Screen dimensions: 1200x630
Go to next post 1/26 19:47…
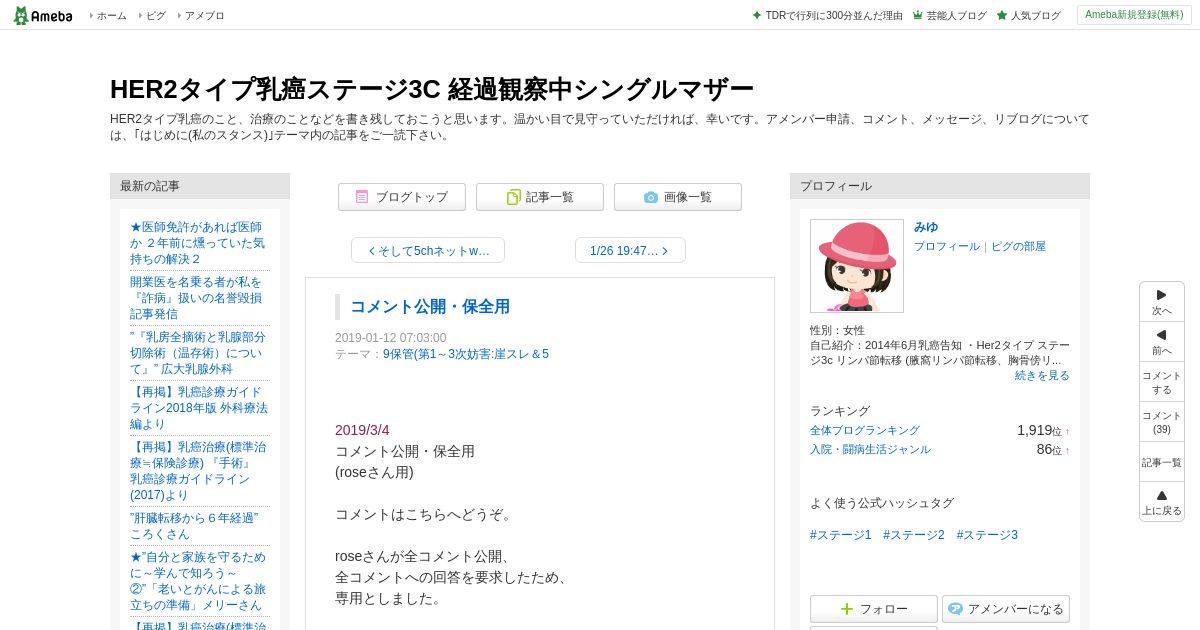630,250
